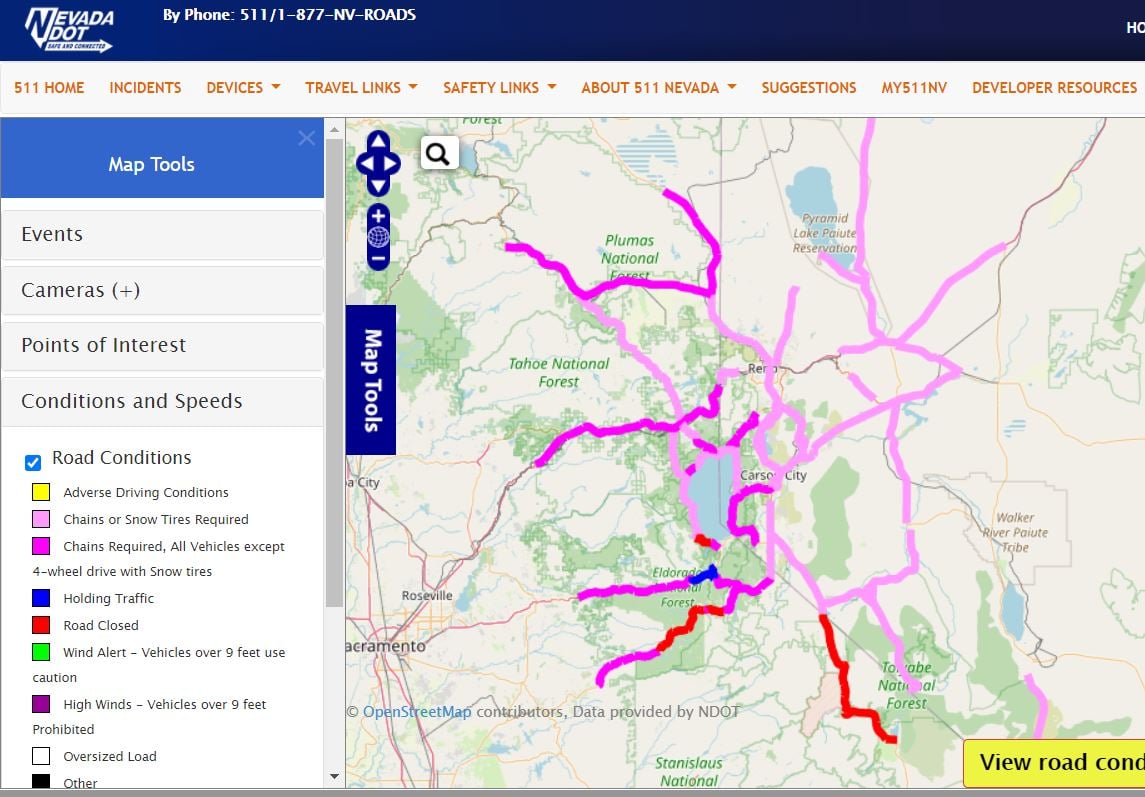Click the Nevada DOT logo
This screenshot has height=797, width=1145.
[69, 29]
